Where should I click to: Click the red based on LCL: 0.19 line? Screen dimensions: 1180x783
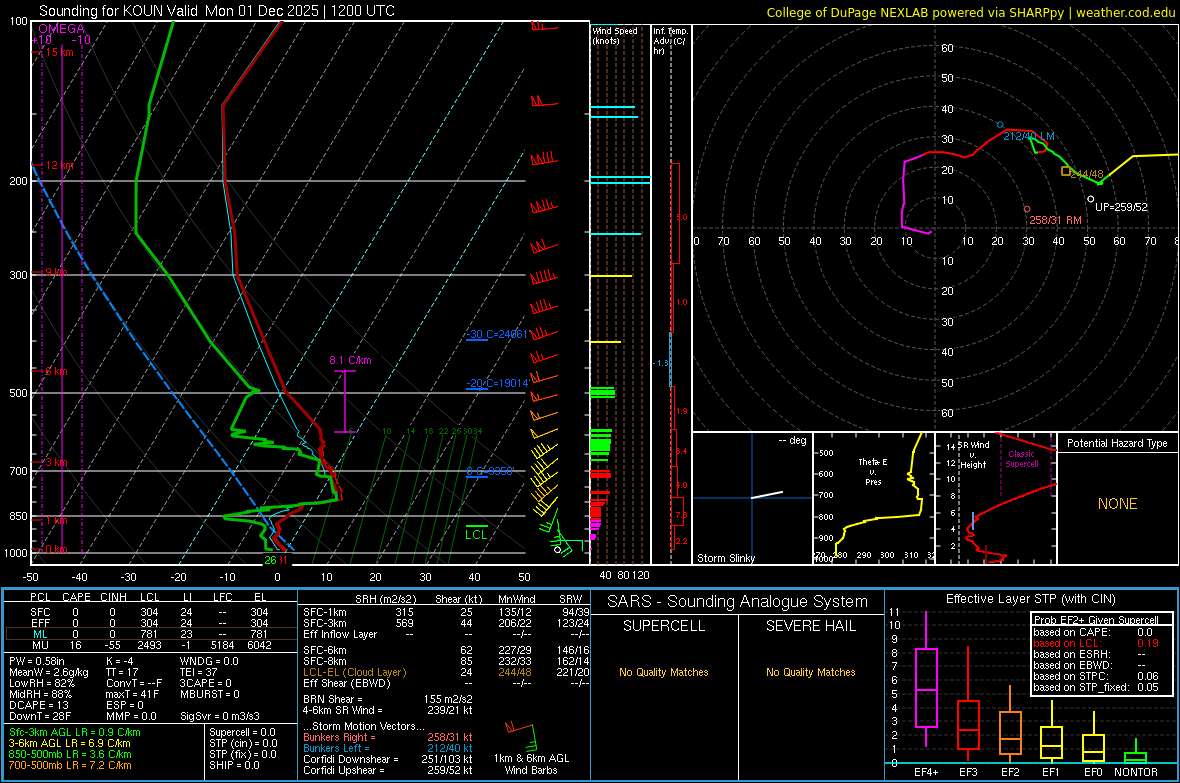pos(1096,643)
